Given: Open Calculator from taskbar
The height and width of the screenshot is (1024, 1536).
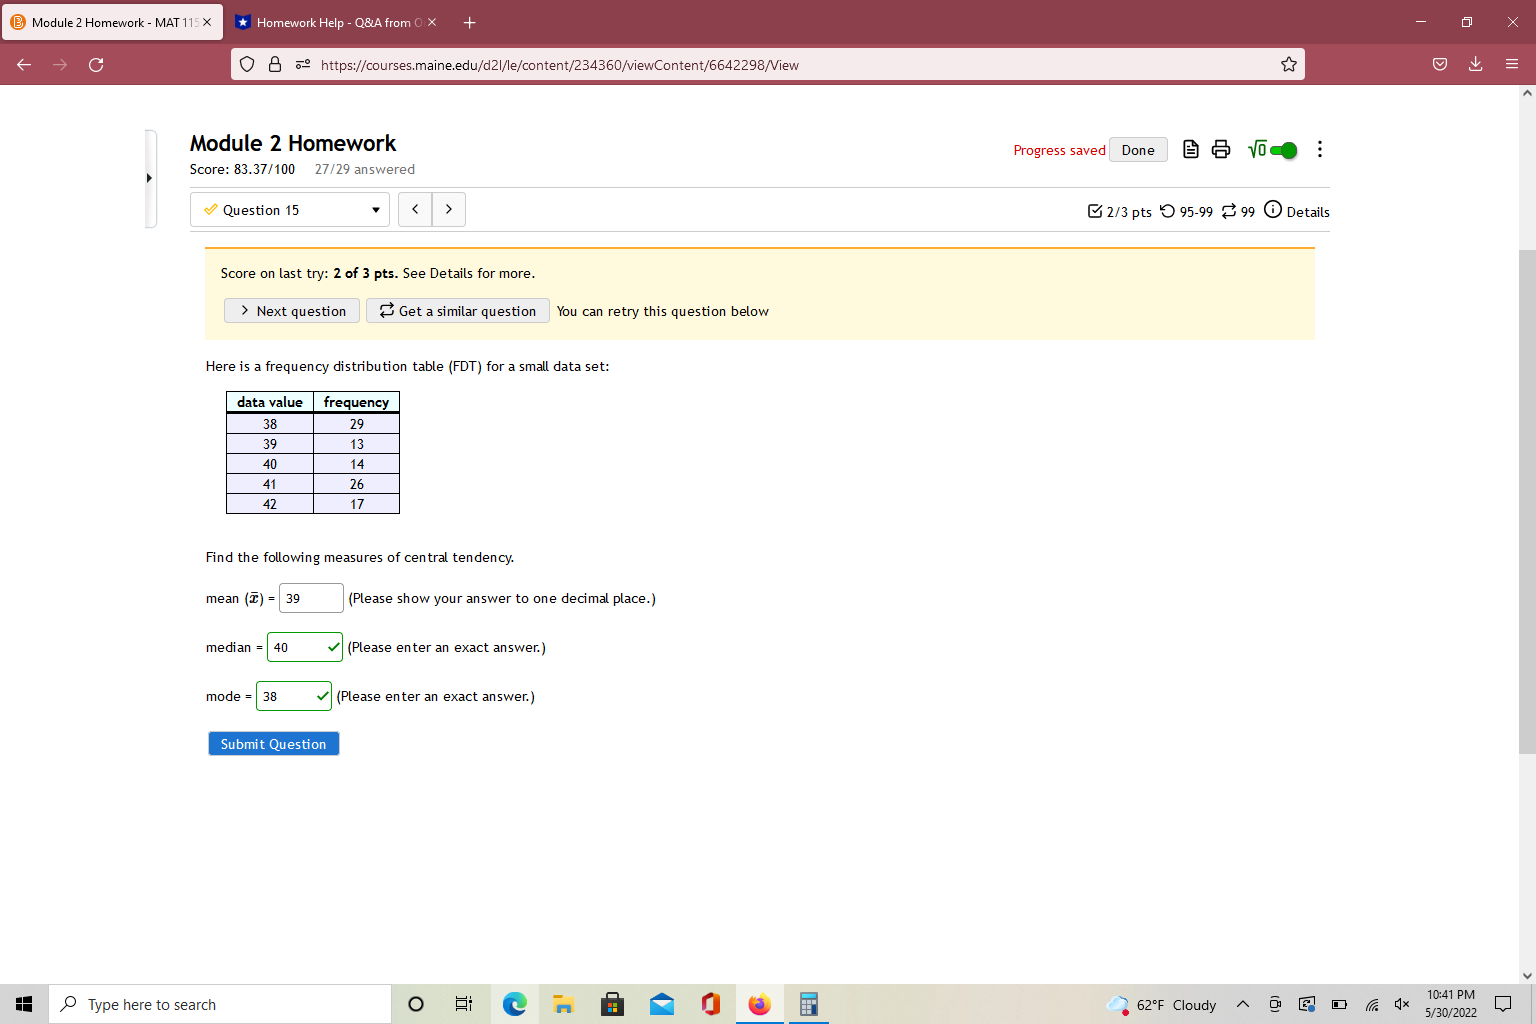Looking at the screenshot, I should pos(809,1004).
